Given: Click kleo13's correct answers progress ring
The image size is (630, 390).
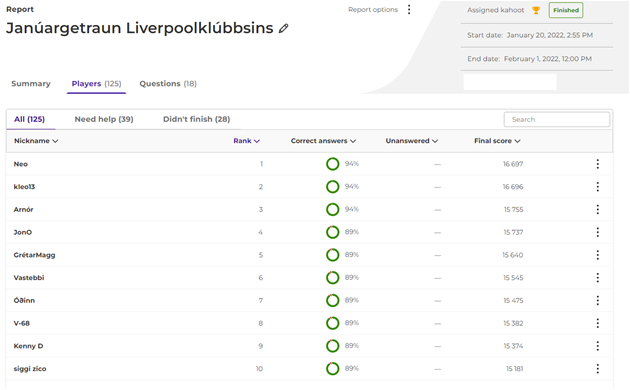Looking at the screenshot, I should coord(333,187).
